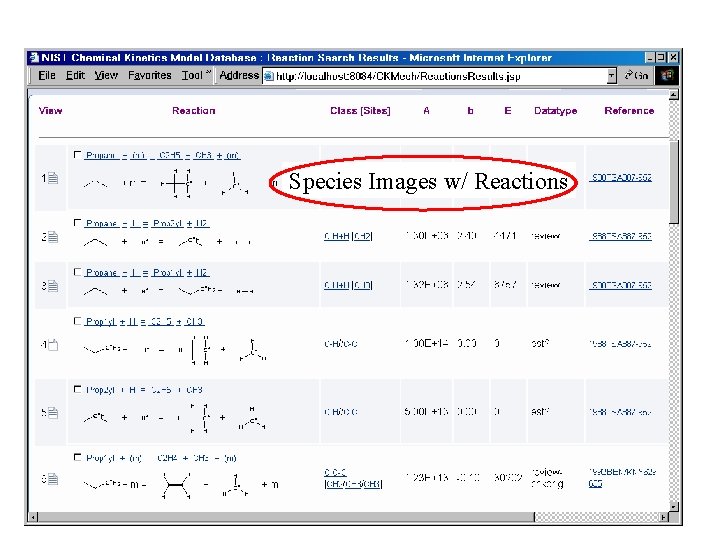Expand the toolbar overflow chevron
The height and width of the screenshot is (540, 720).
pos(208,73)
